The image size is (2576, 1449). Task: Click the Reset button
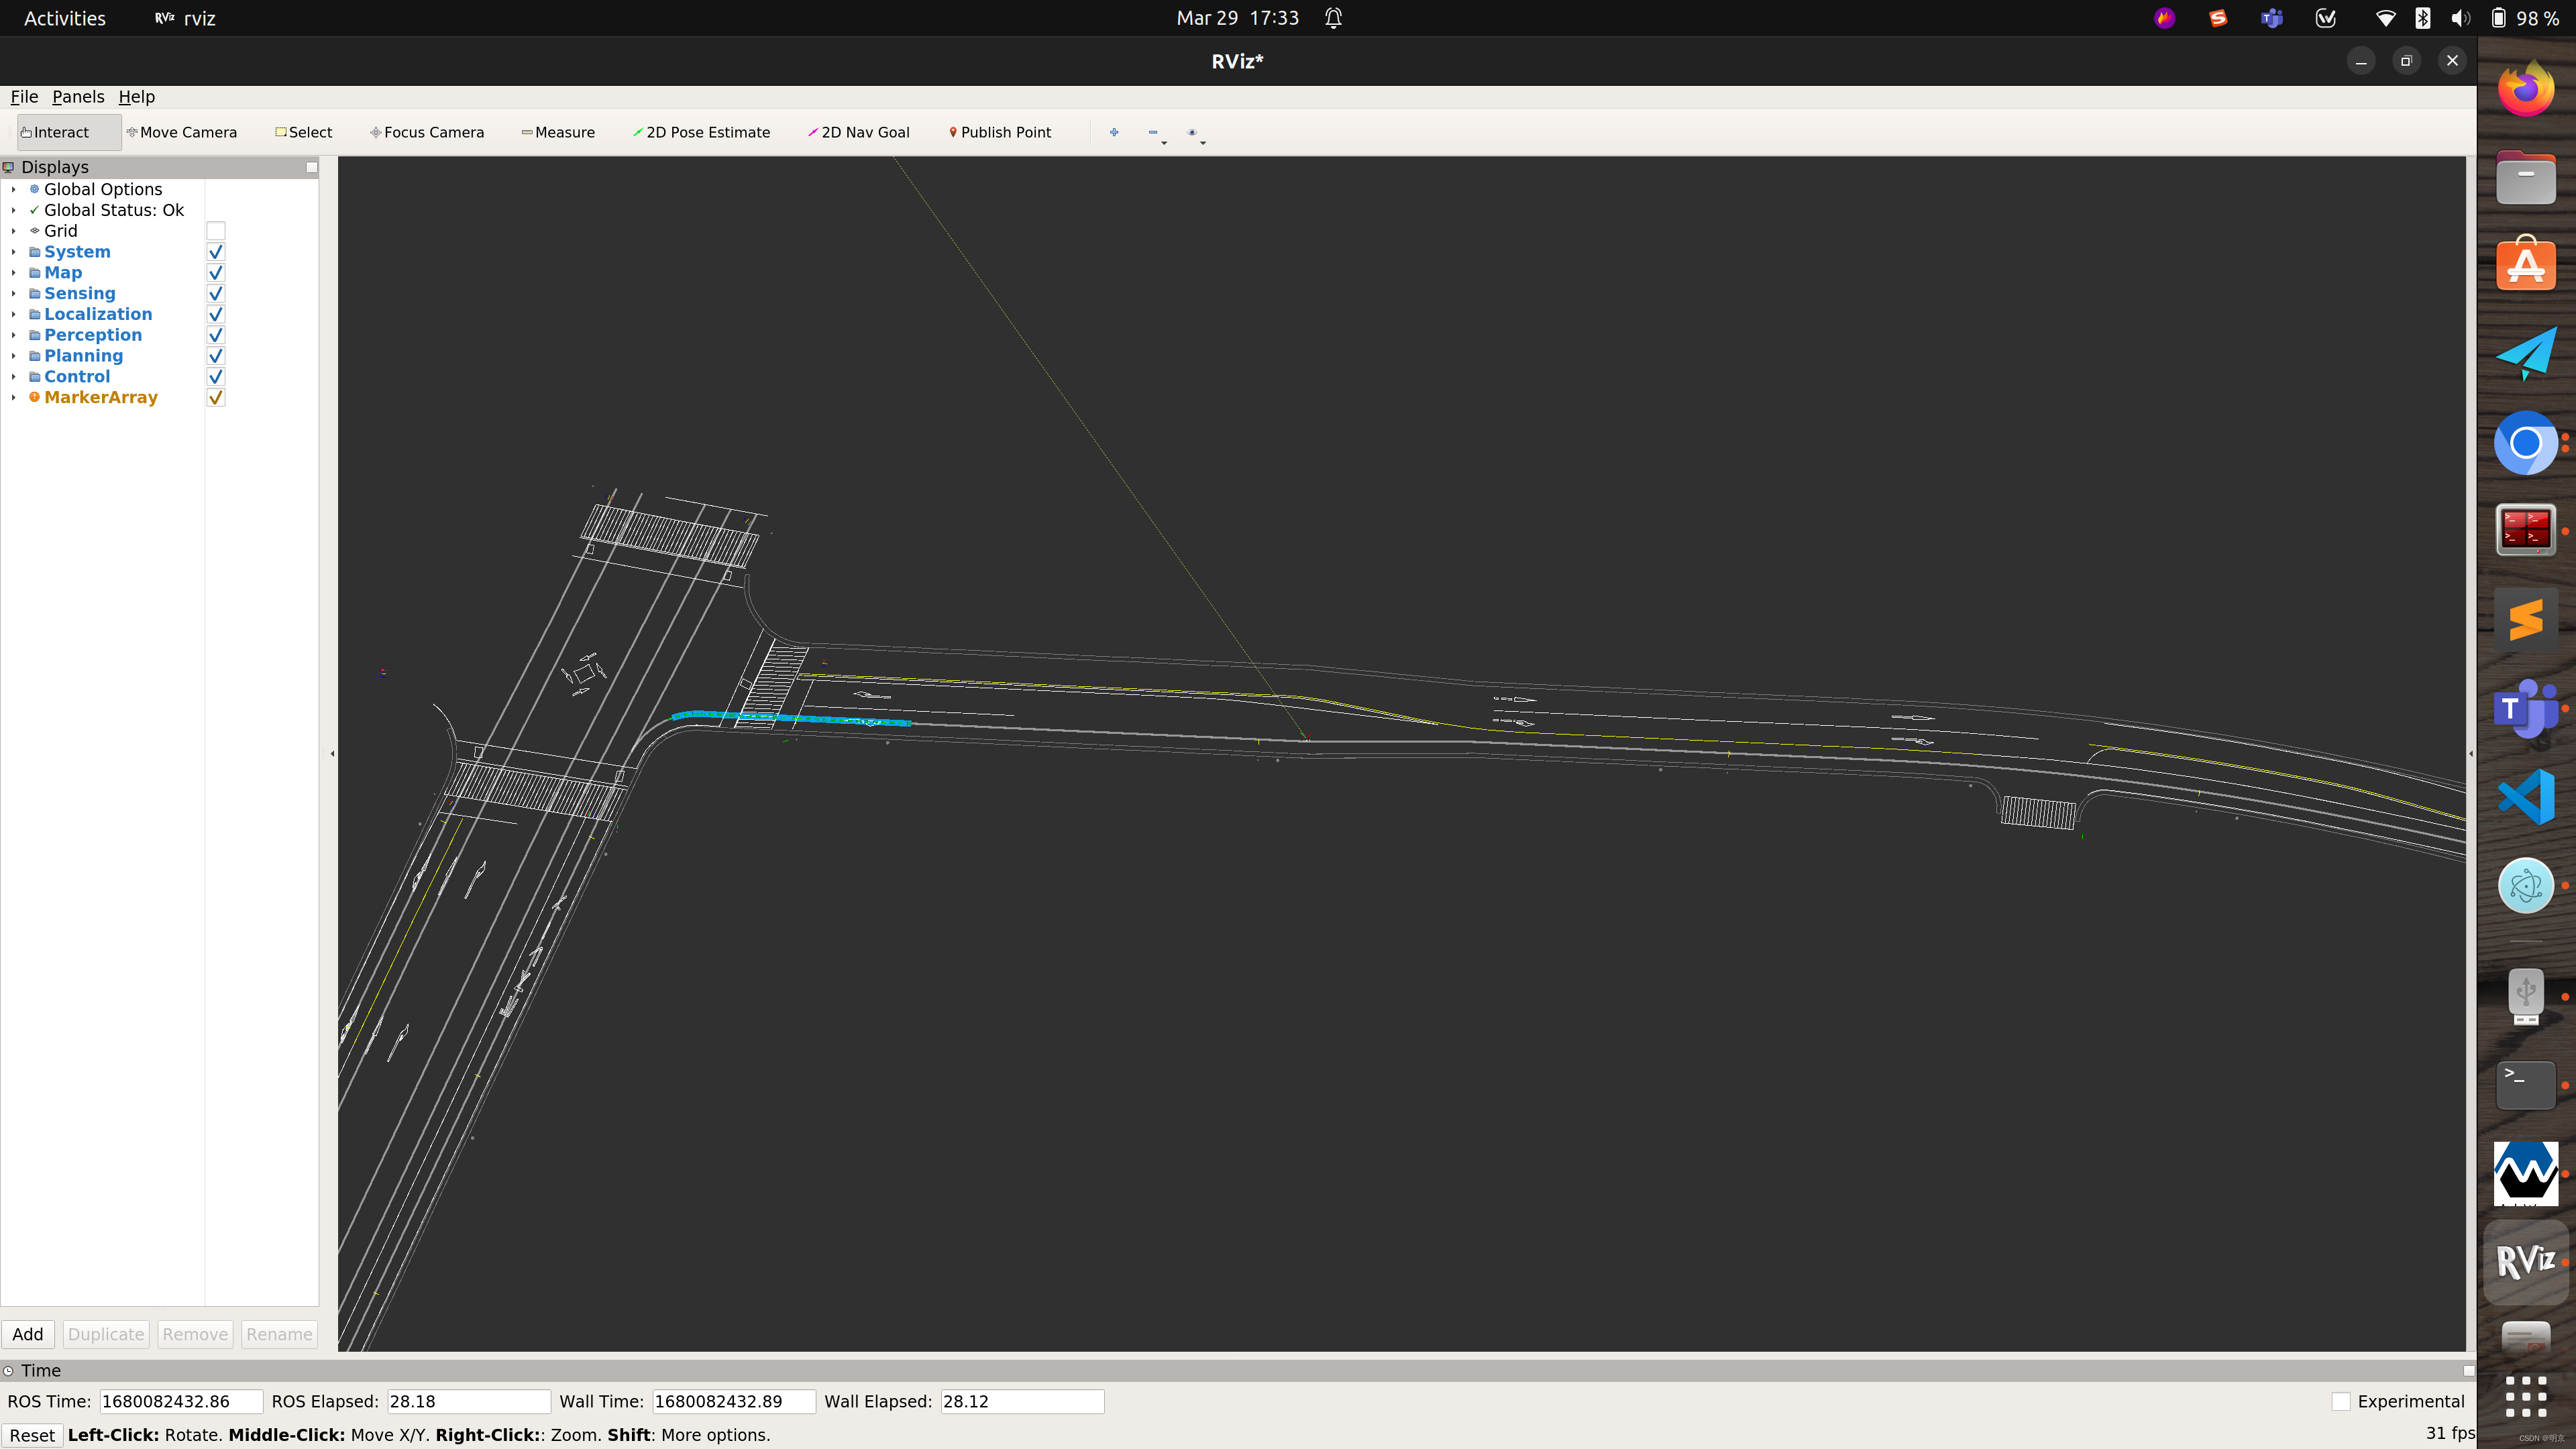pos(32,1435)
